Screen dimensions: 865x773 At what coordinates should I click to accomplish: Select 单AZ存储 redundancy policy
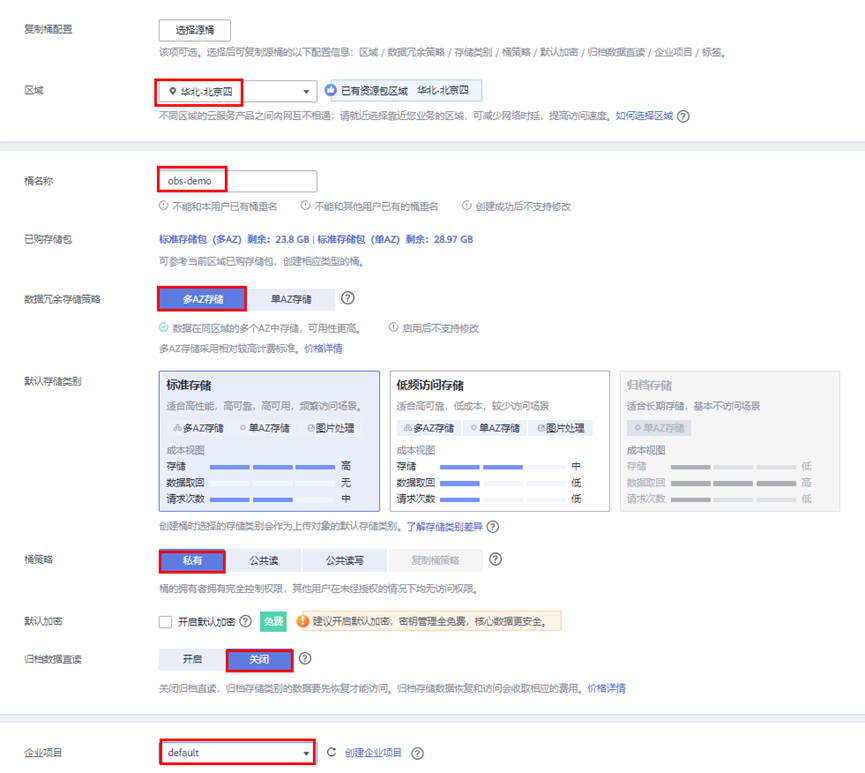pyautogui.click(x=291, y=299)
